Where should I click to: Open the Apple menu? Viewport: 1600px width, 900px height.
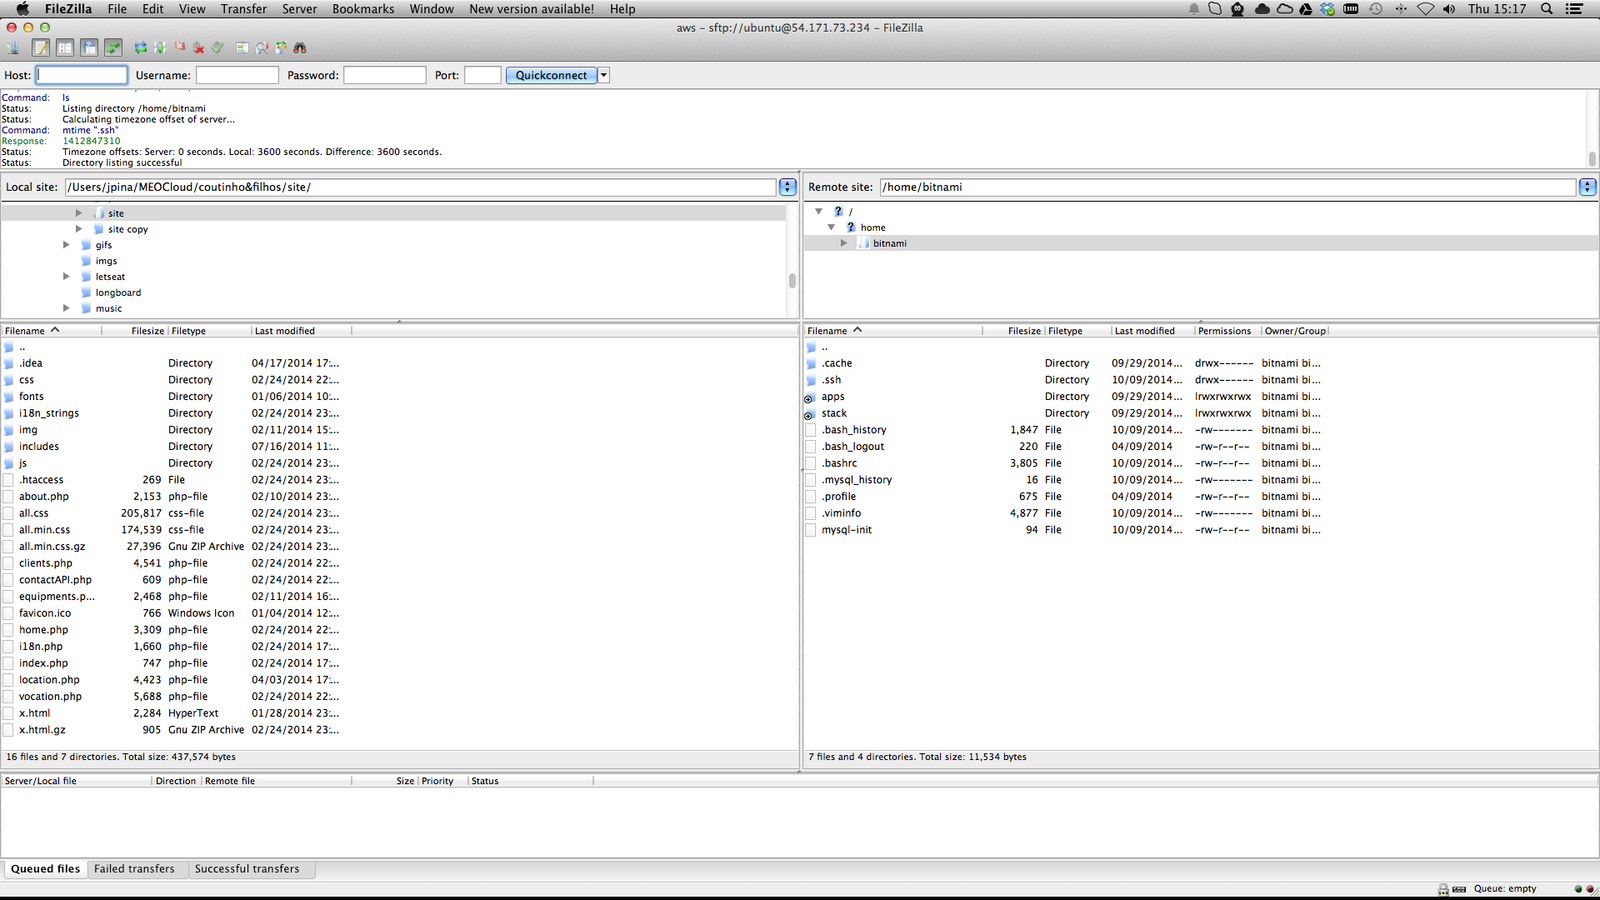(x=22, y=9)
